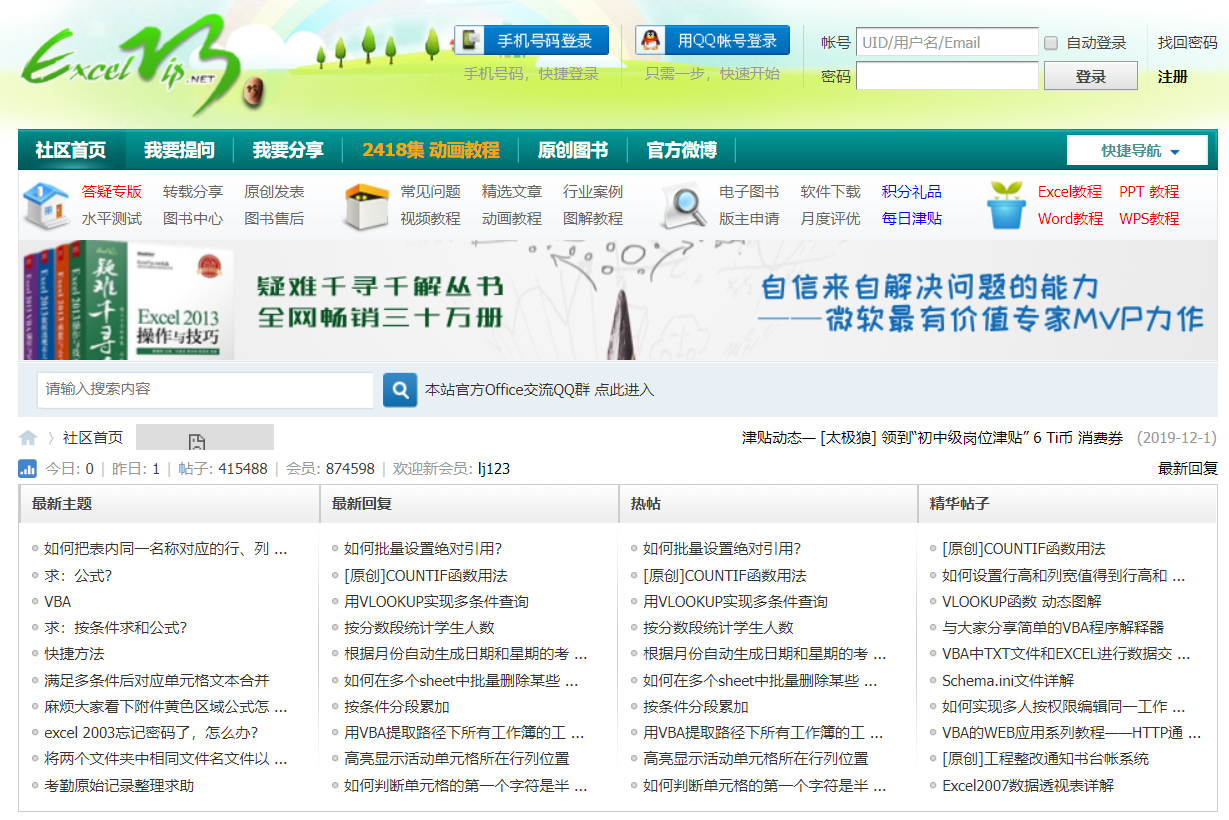Open the 每日津贴 link
The height and width of the screenshot is (820, 1229).
pos(912,218)
